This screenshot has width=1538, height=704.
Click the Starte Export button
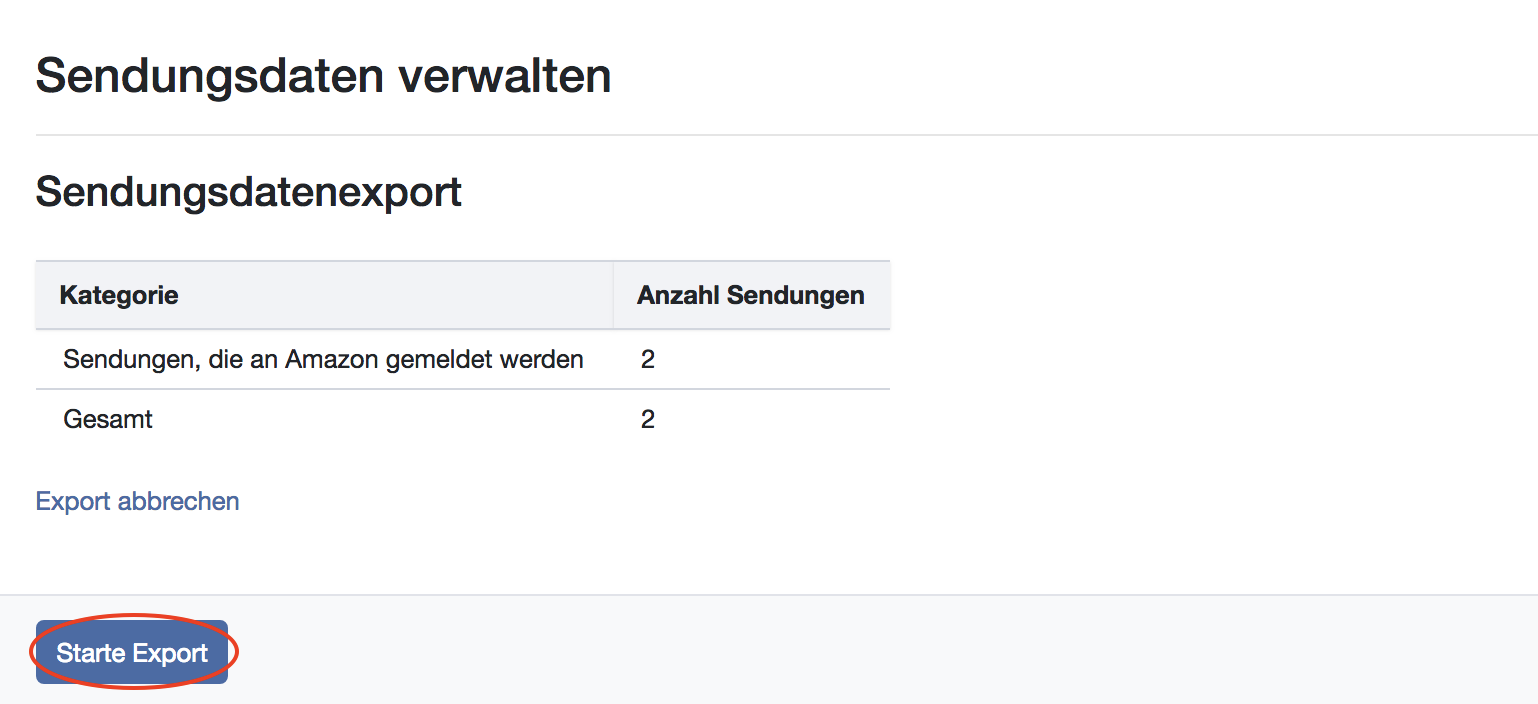(132, 653)
